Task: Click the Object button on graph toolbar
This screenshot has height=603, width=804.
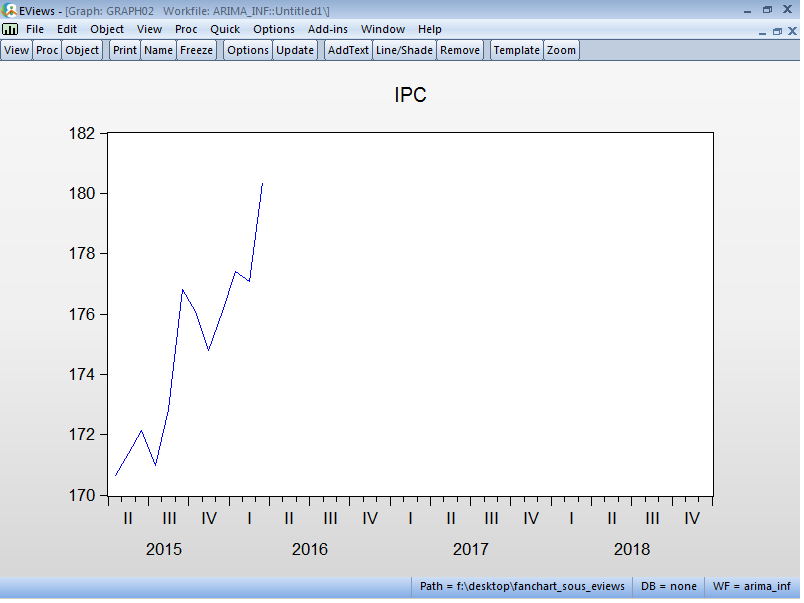Action: click(82, 50)
